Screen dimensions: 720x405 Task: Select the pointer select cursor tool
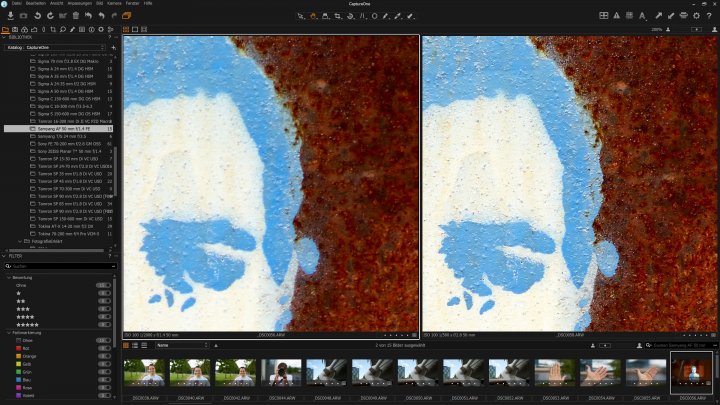pyautogui.click(x=301, y=16)
